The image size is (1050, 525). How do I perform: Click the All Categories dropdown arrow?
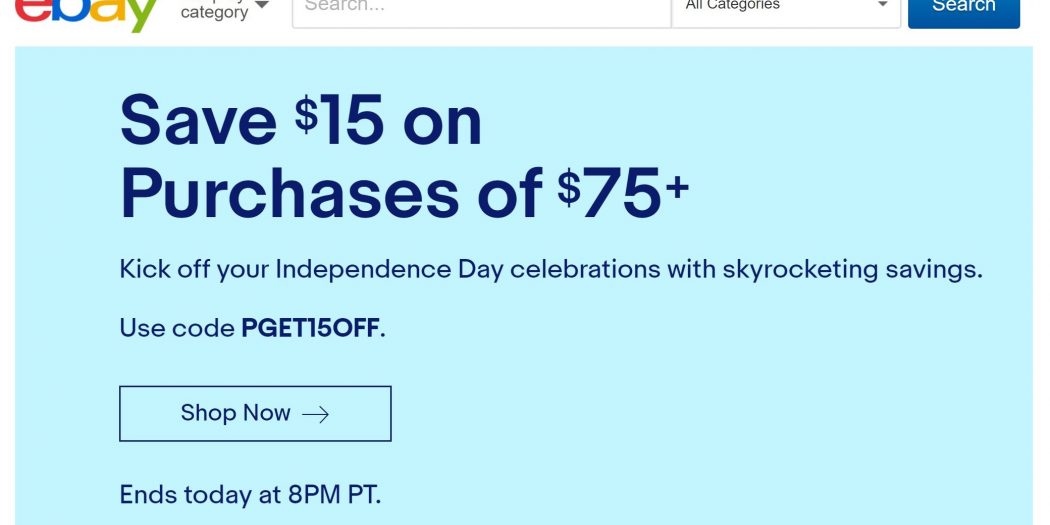(x=882, y=6)
